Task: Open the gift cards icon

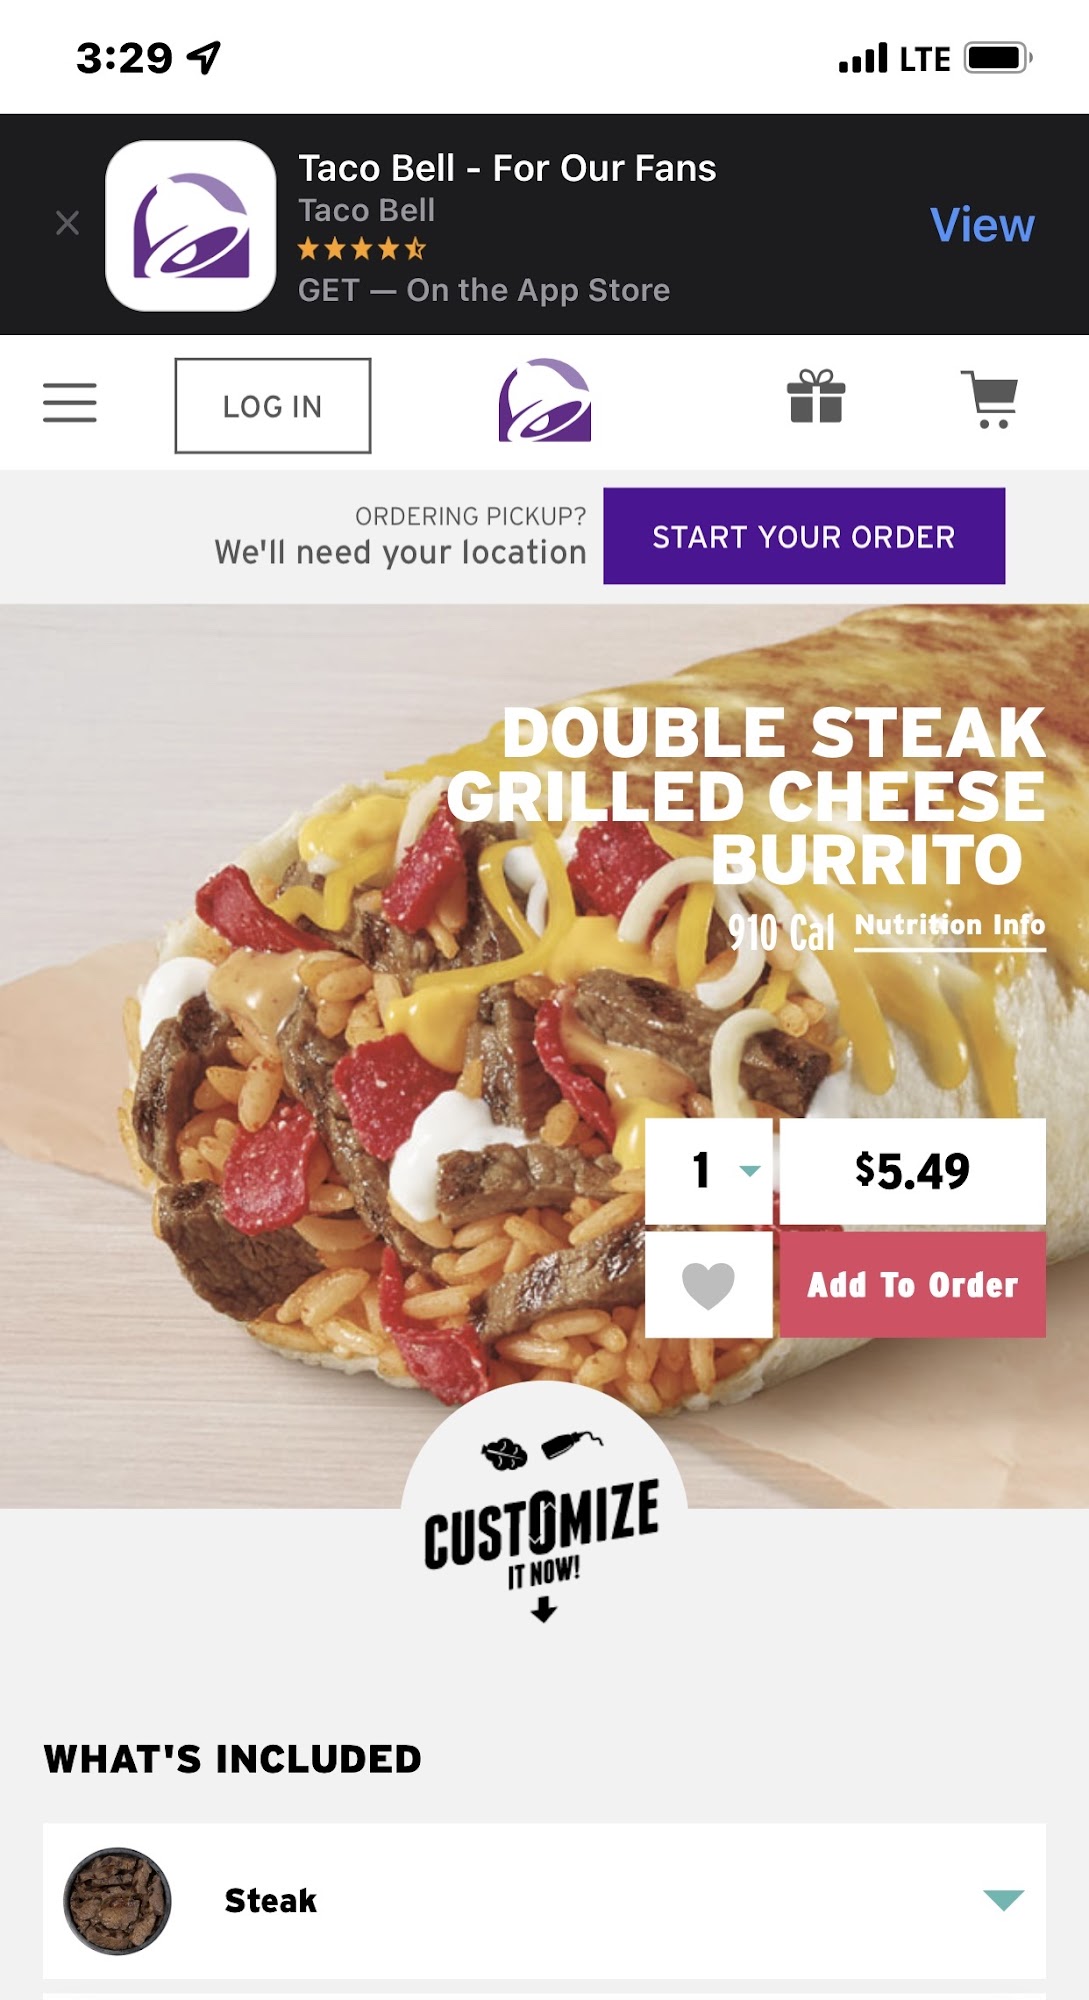Action: click(816, 397)
